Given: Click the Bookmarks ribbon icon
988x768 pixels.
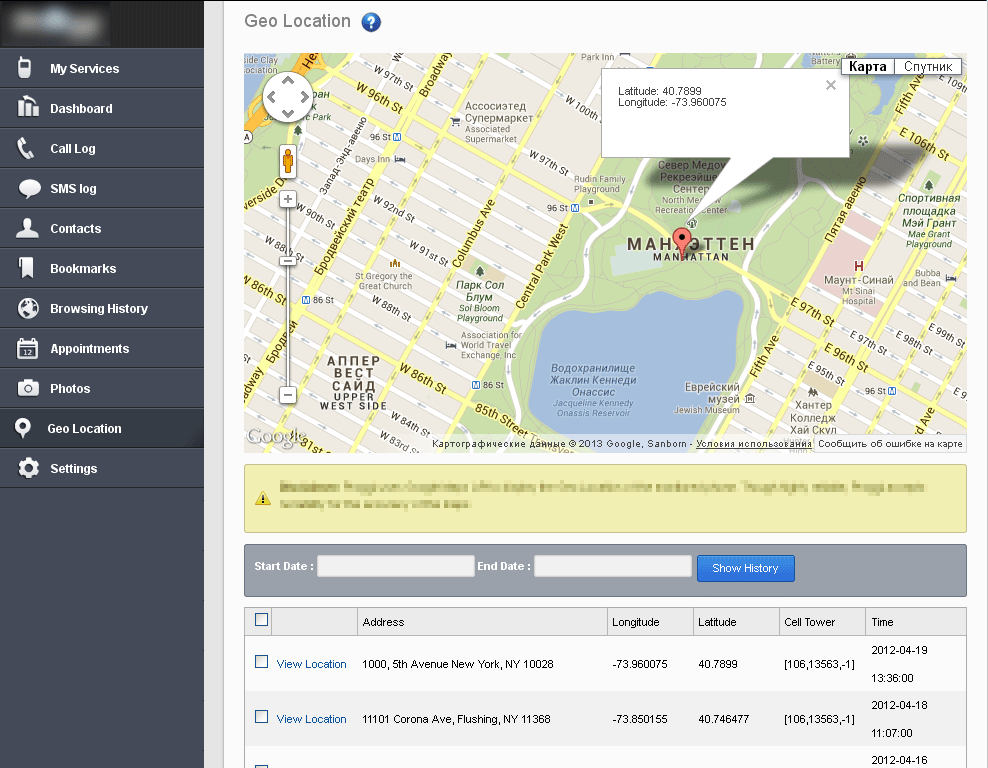Looking at the screenshot, I should point(26,268).
